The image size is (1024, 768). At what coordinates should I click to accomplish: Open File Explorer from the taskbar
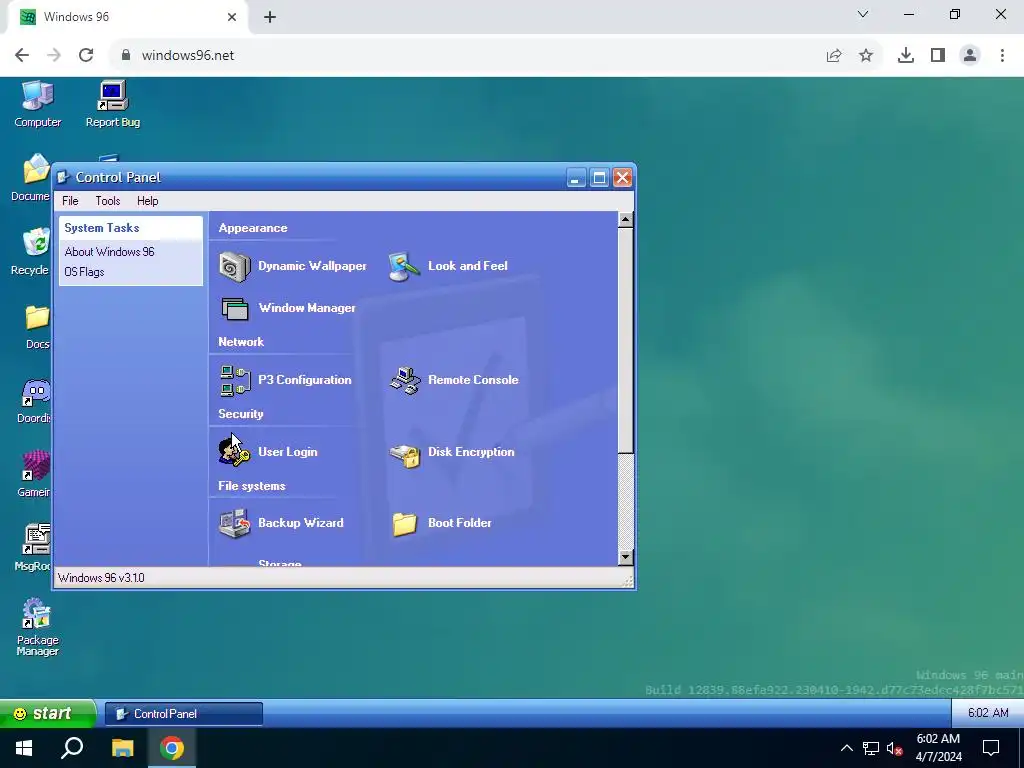(122, 748)
